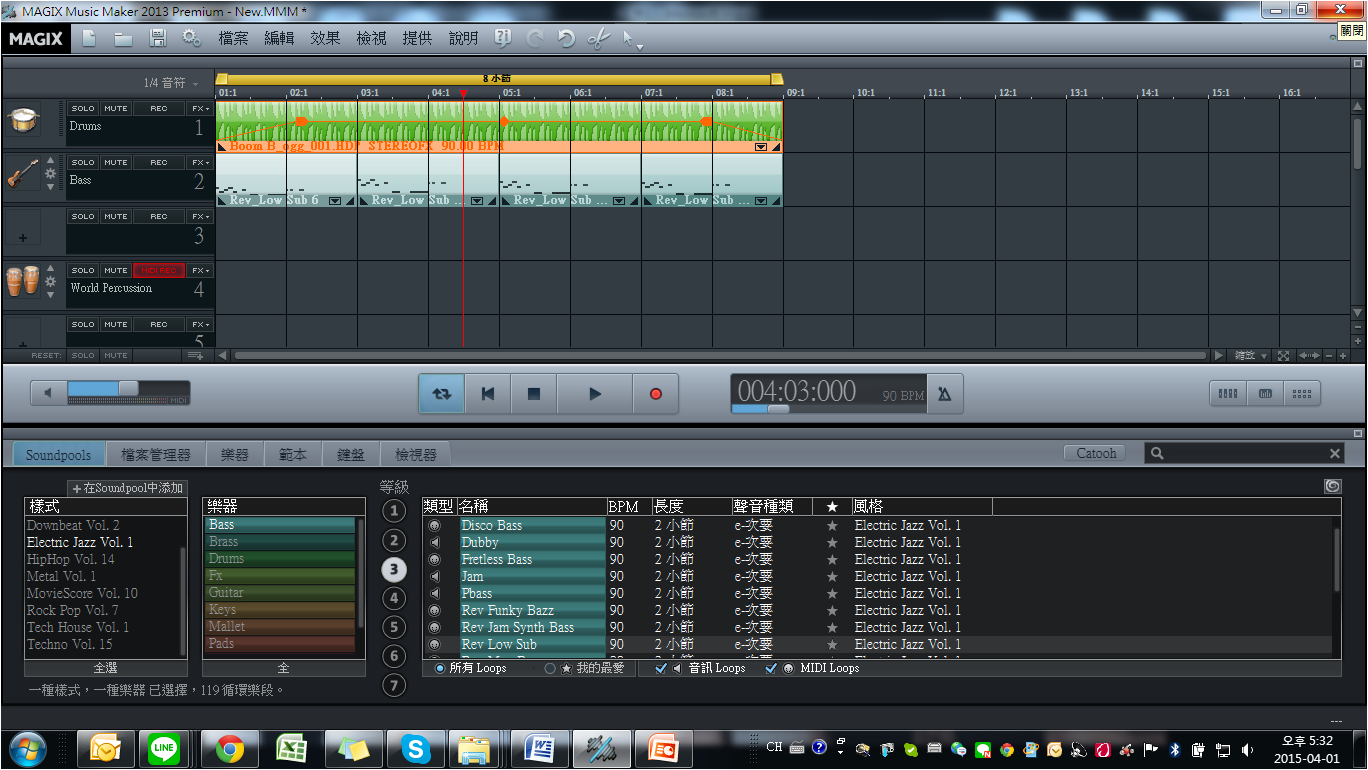Select difficulty level 3 circle
This screenshot has height=770, width=1368.
click(x=394, y=569)
